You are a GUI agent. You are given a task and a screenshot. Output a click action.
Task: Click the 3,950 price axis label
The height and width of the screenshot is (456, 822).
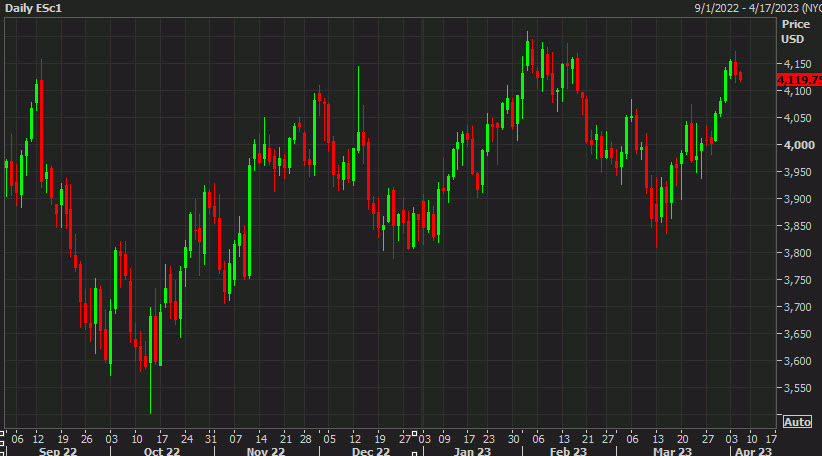797,172
